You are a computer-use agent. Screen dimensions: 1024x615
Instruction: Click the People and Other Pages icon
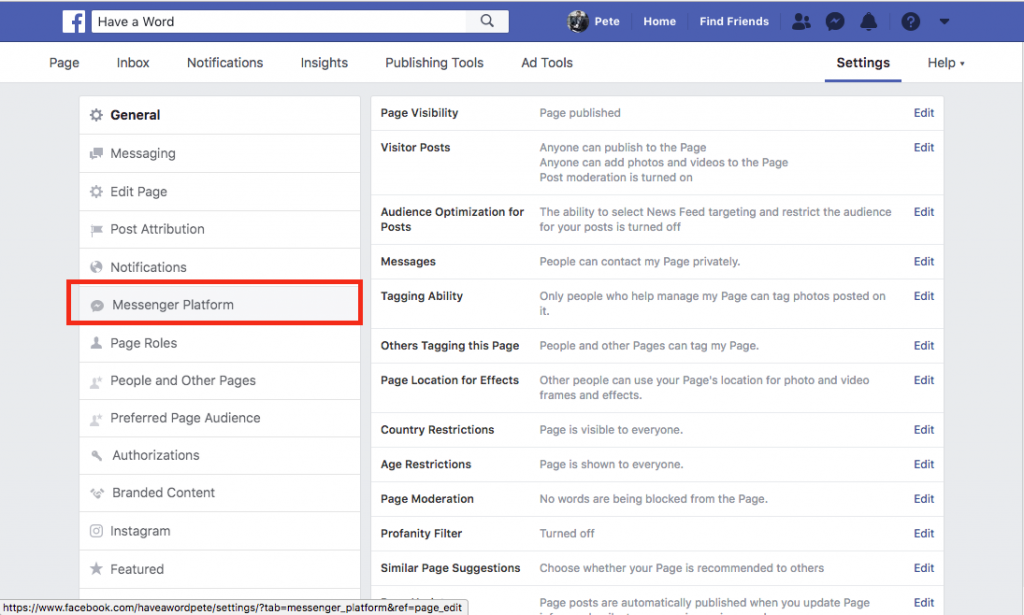pos(96,381)
